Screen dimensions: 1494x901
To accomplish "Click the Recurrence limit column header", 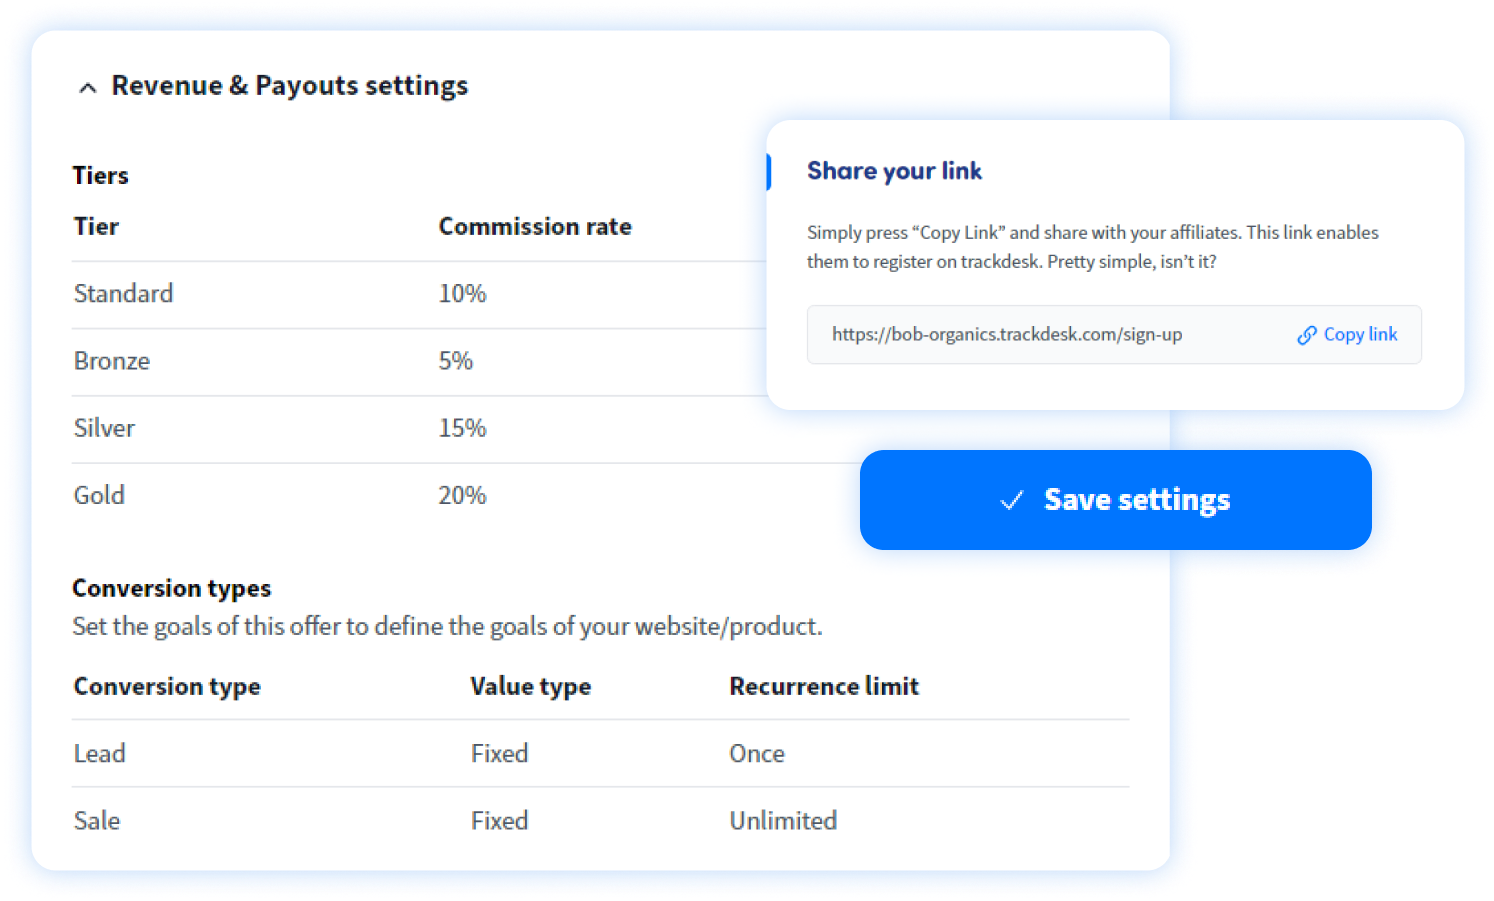I will coord(824,686).
